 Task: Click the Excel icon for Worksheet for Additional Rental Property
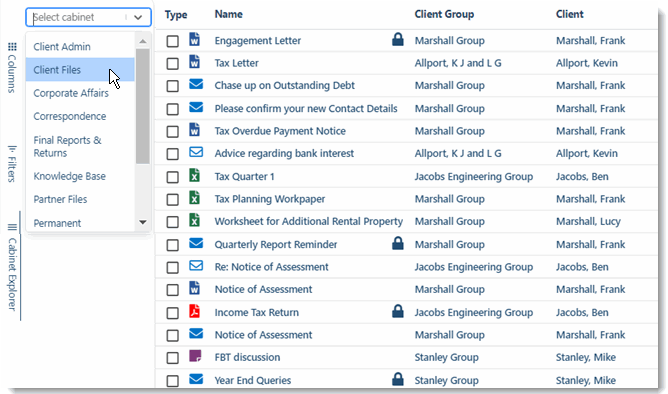[194, 220]
